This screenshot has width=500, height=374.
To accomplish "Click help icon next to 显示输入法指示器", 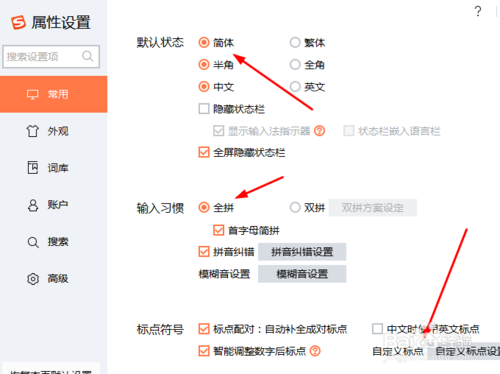I will tap(319, 131).
